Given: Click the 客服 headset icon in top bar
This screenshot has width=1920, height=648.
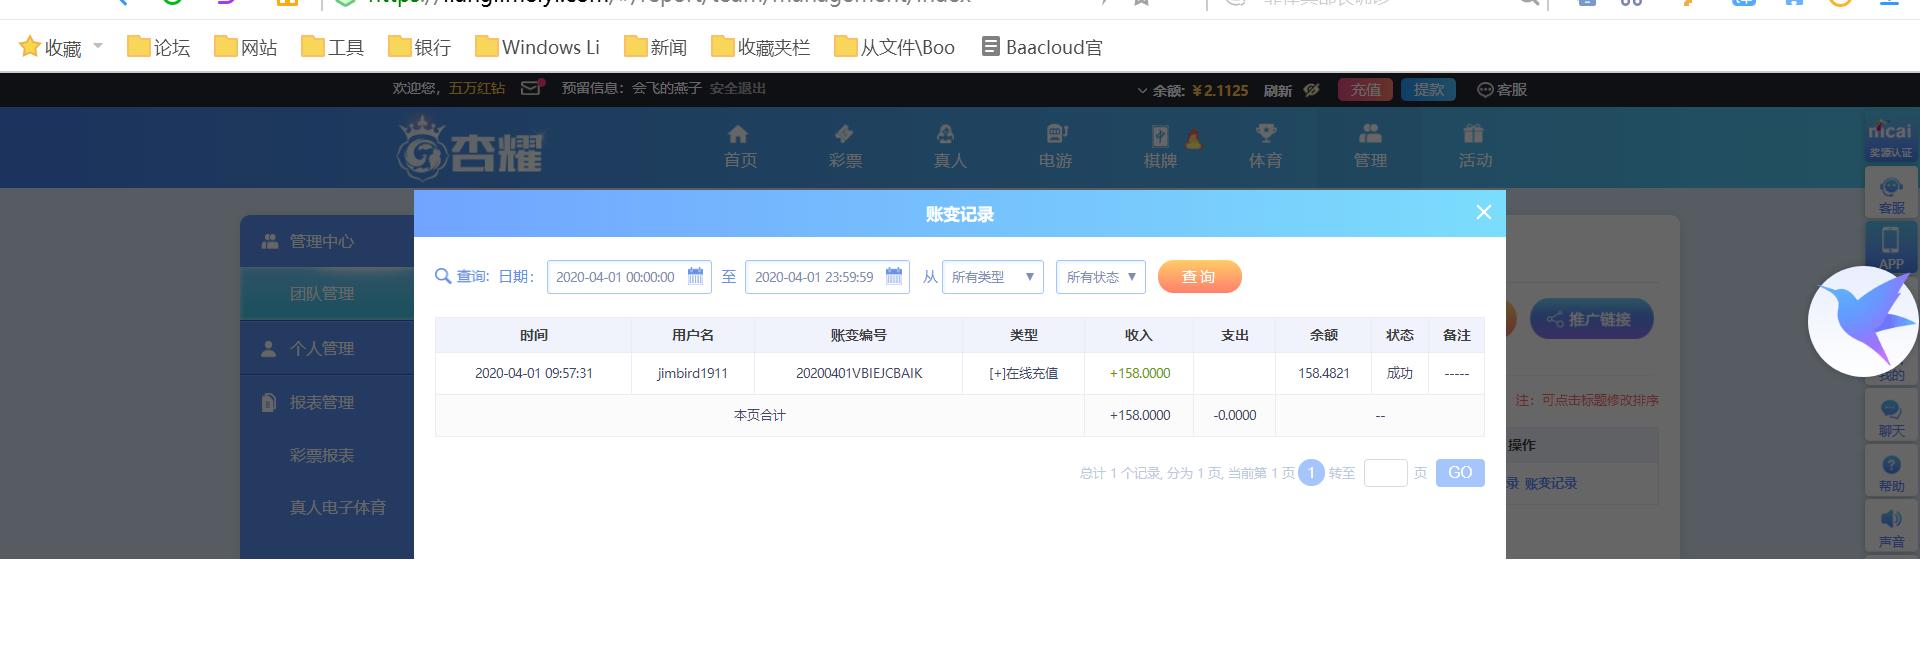Looking at the screenshot, I should pos(1485,89).
